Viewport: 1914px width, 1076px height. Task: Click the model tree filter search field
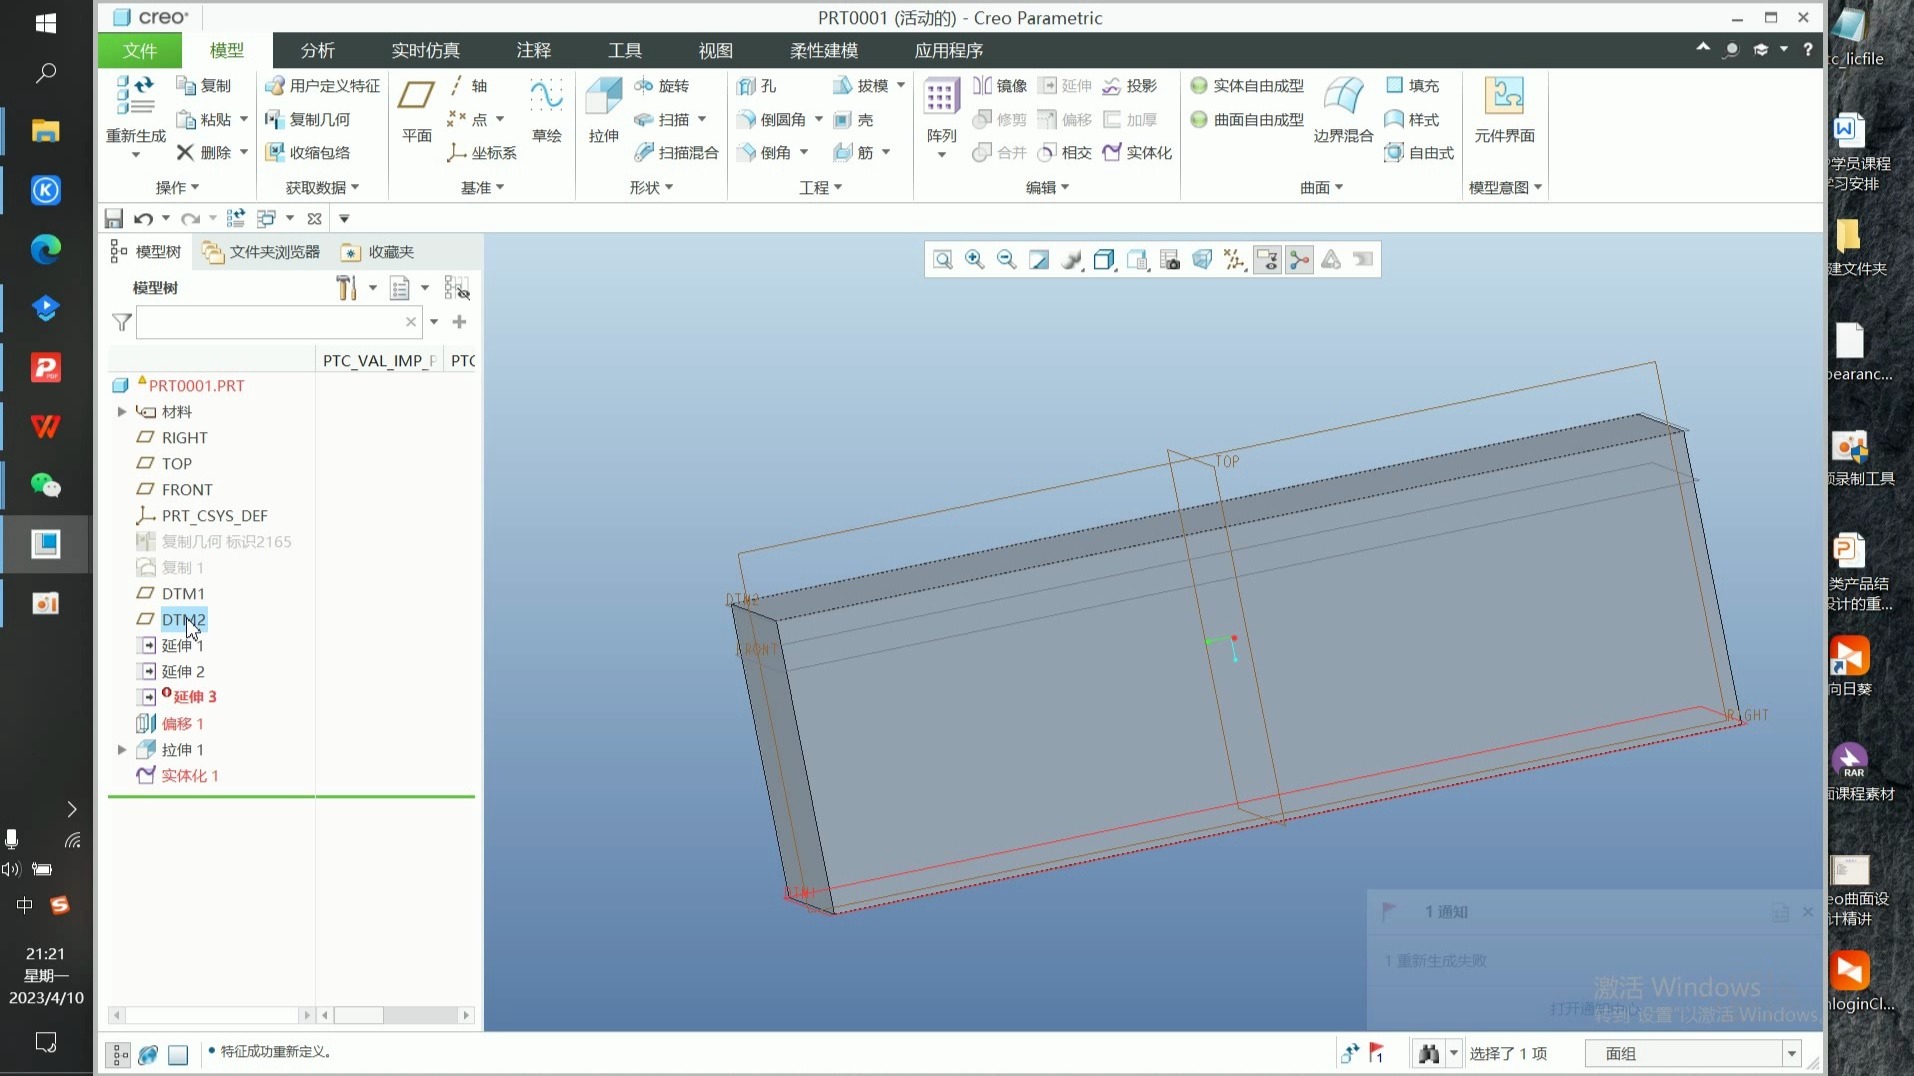270,322
